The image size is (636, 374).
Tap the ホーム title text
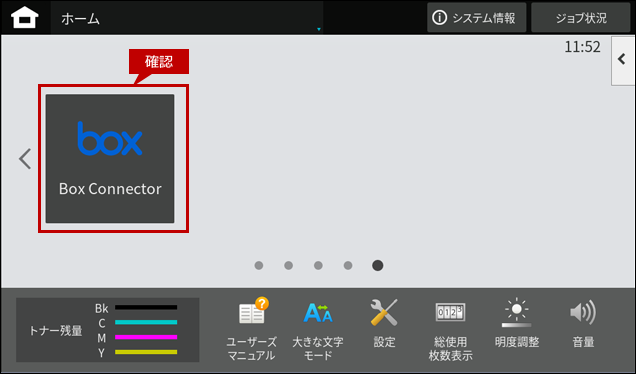click(80, 19)
